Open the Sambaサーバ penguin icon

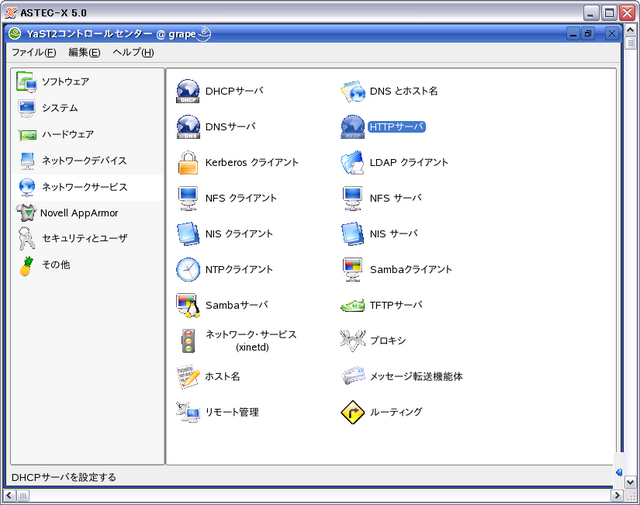coord(188,305)
